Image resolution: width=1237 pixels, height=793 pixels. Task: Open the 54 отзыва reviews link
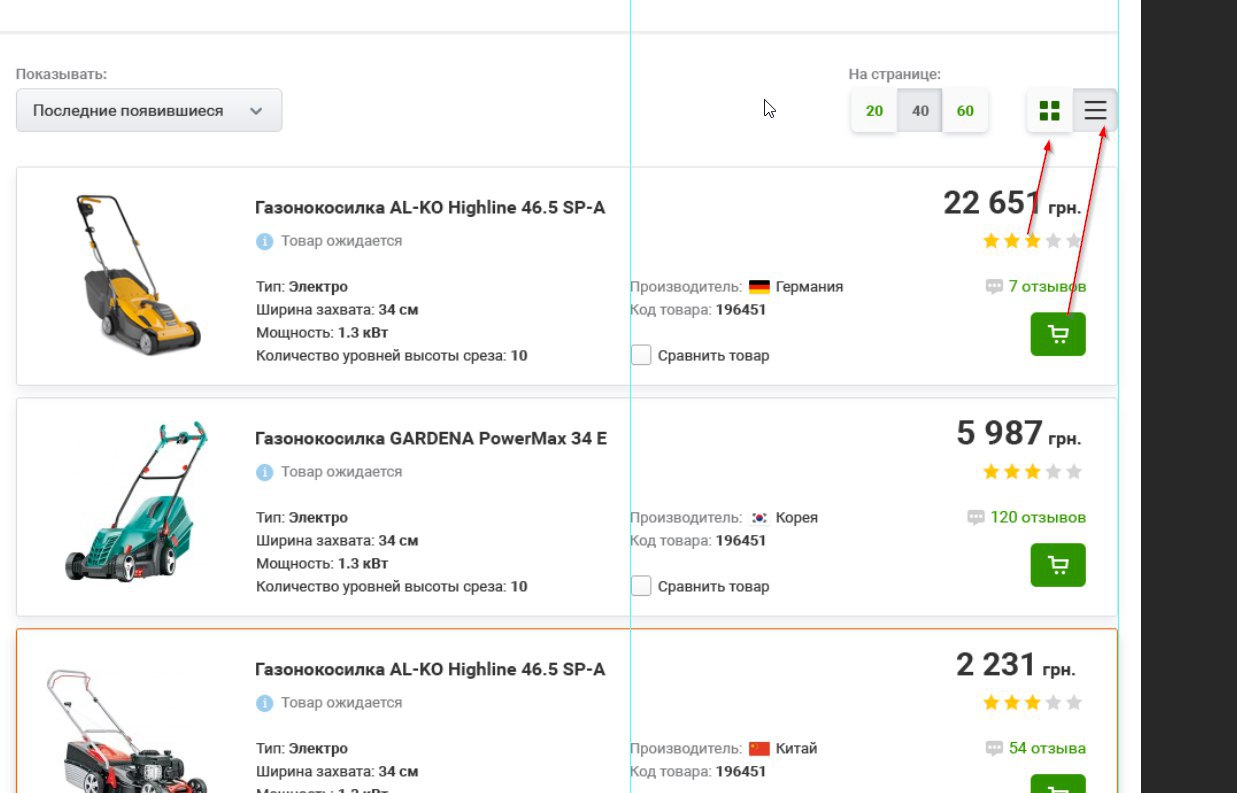(1047, 749)
